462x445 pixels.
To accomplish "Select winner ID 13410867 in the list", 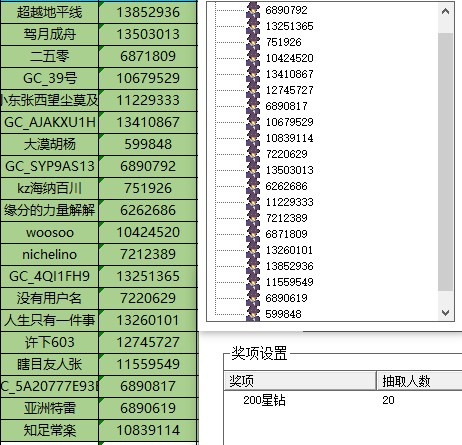I will click(289, 74).
